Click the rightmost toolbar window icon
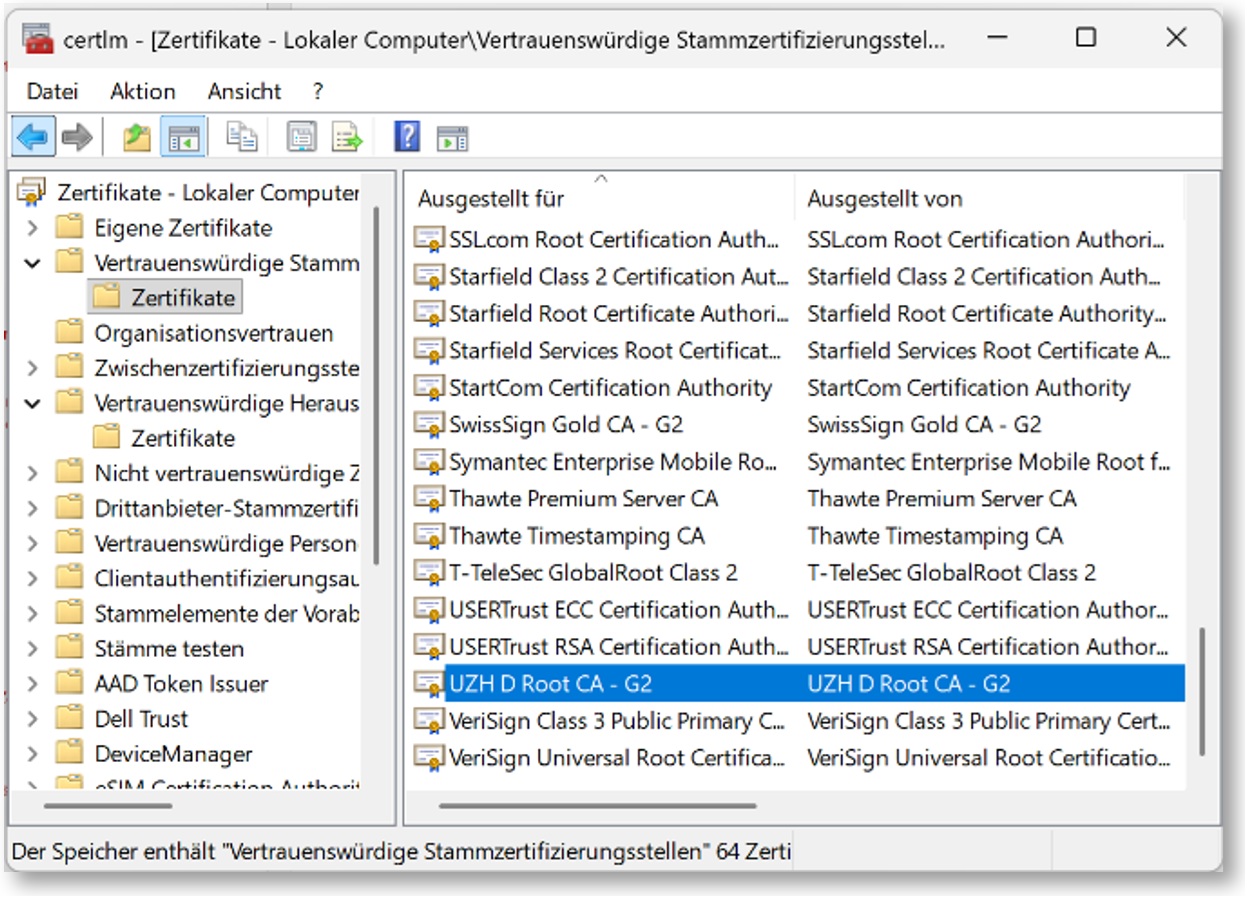This screenshot has height=898, width=1247. [451, 137]
